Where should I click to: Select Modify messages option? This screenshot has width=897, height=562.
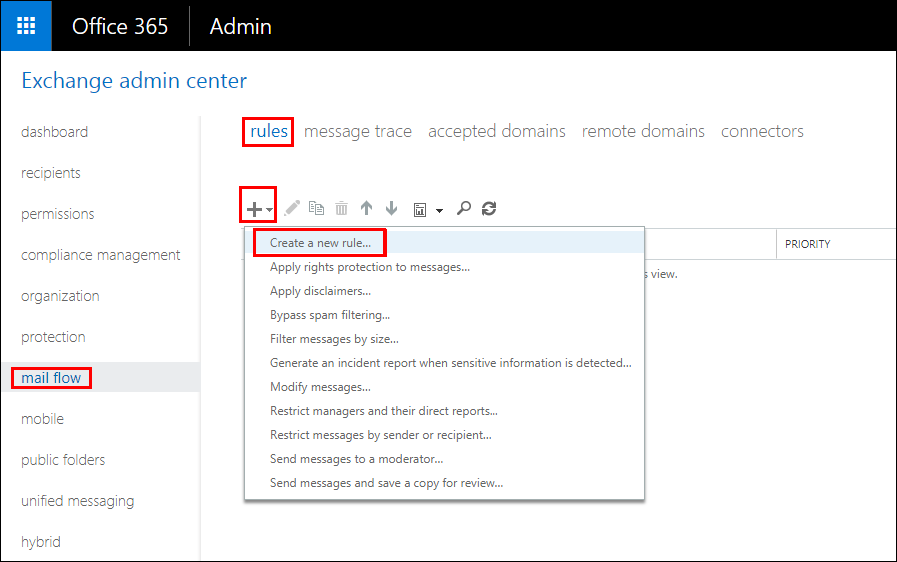444,387
